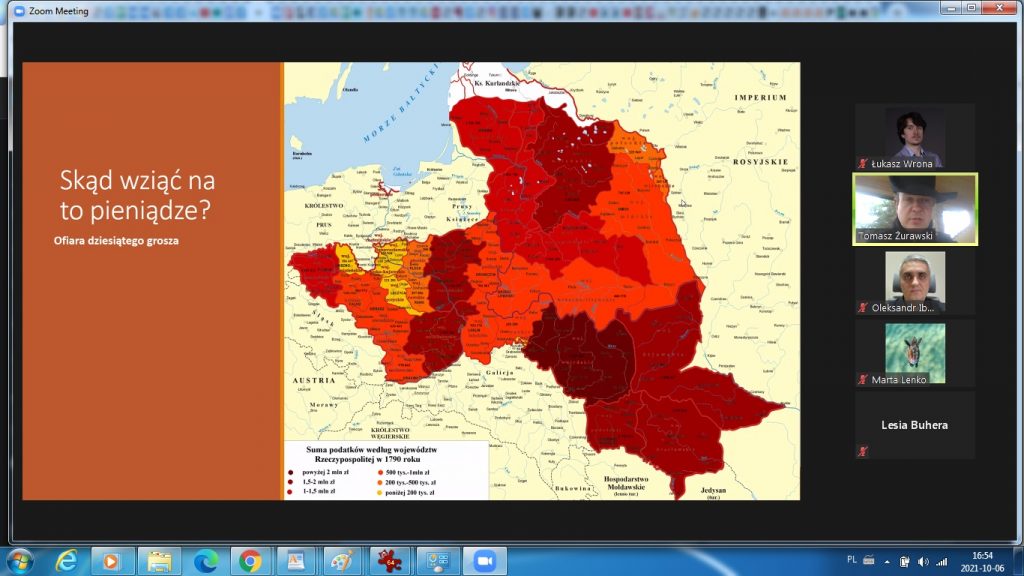
Task: Open the PL language indicator
Action: pyautogui.click(x=851, y=561)
